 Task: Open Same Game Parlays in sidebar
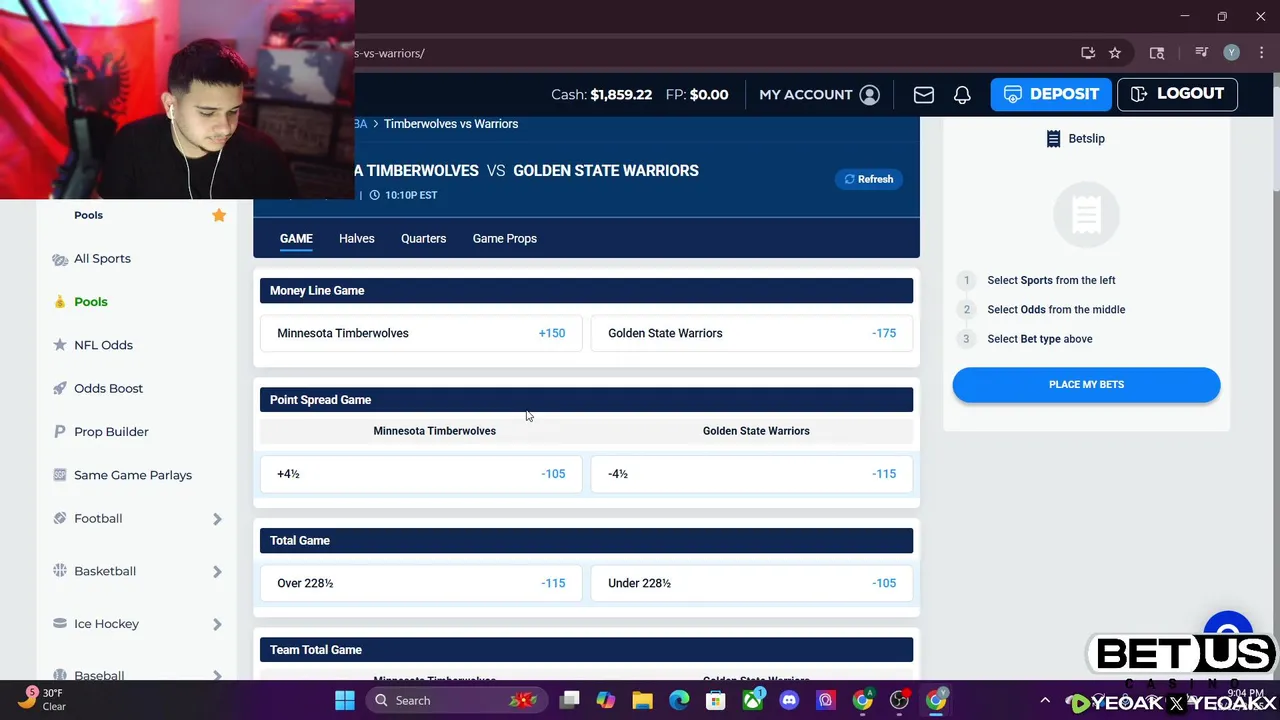click(x=133, y=475)
